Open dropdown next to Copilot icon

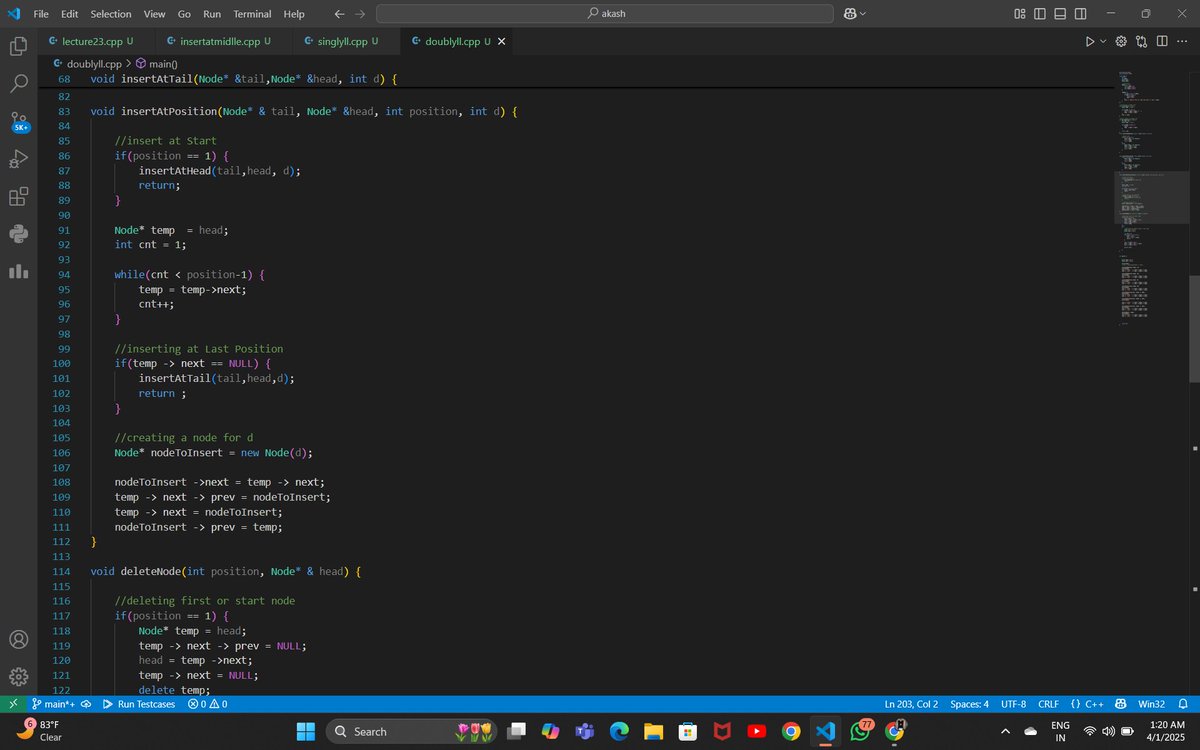point(863,14)
